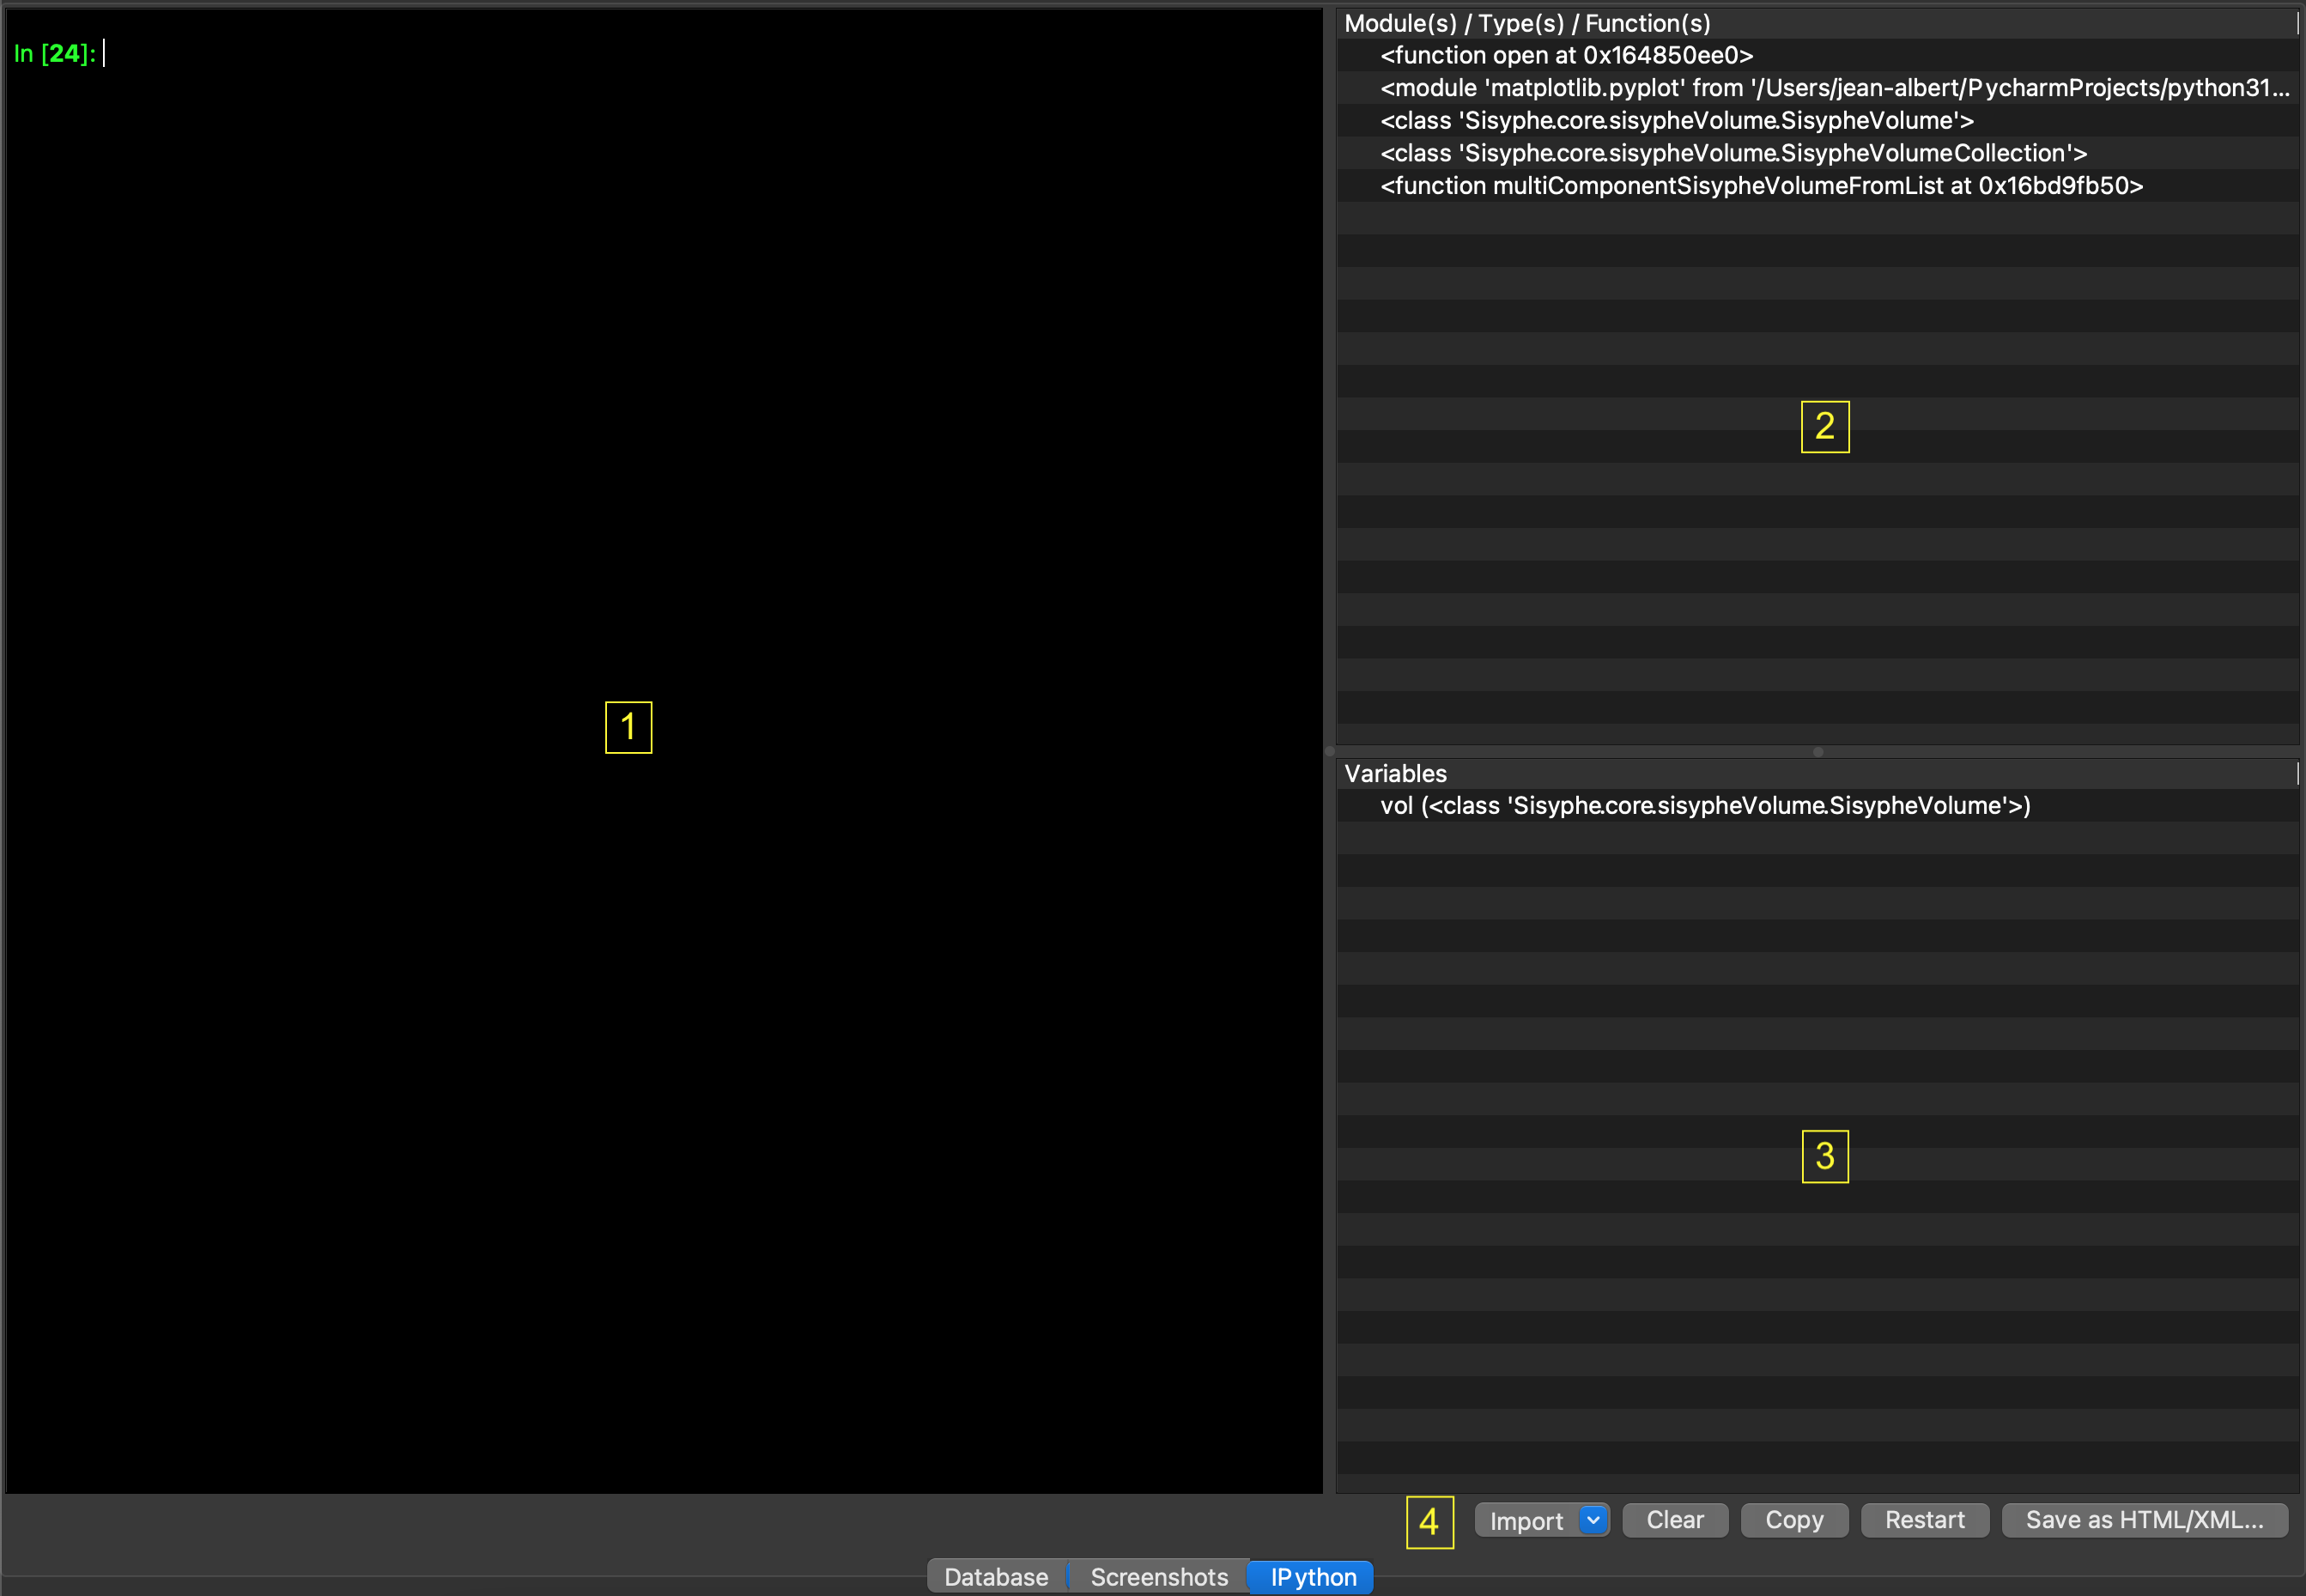Select the SisypheVolumeCollection class row
This screenshot has width=2306, height=1596.
(x=1817, y=153)
